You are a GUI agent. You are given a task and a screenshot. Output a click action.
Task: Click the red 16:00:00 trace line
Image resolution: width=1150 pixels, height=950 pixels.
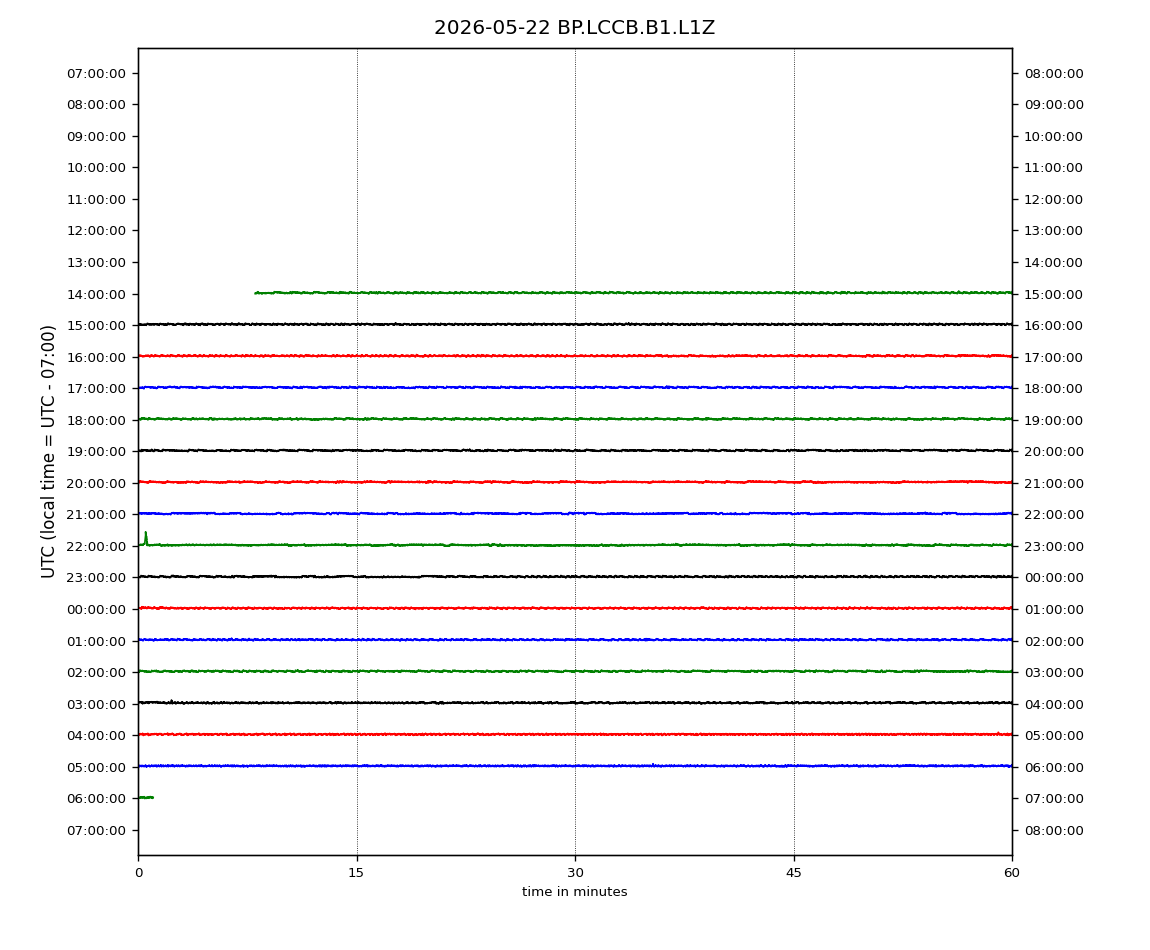[575, 356]
